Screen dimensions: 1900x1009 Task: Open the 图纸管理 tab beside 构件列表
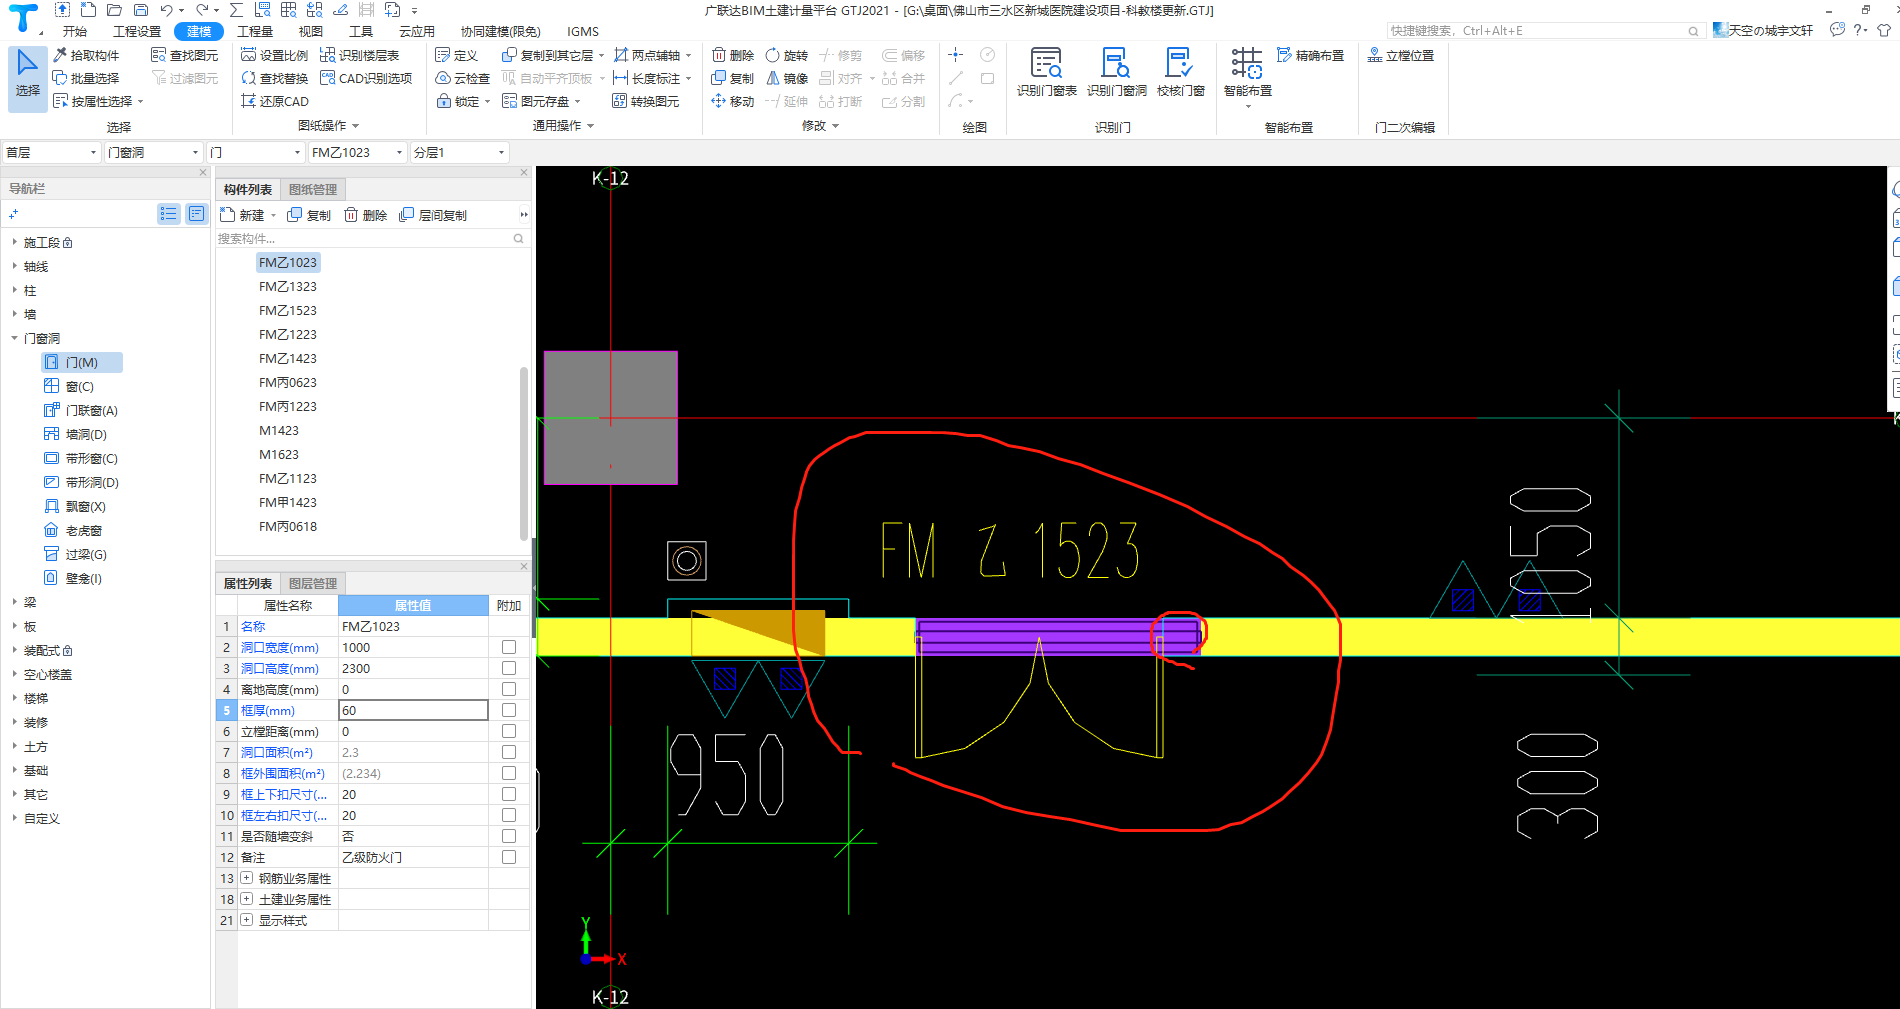[313, 189]
